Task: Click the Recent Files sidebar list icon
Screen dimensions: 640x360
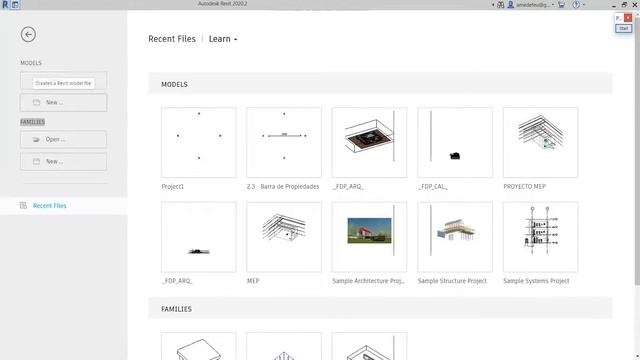Action: (23, 205)
